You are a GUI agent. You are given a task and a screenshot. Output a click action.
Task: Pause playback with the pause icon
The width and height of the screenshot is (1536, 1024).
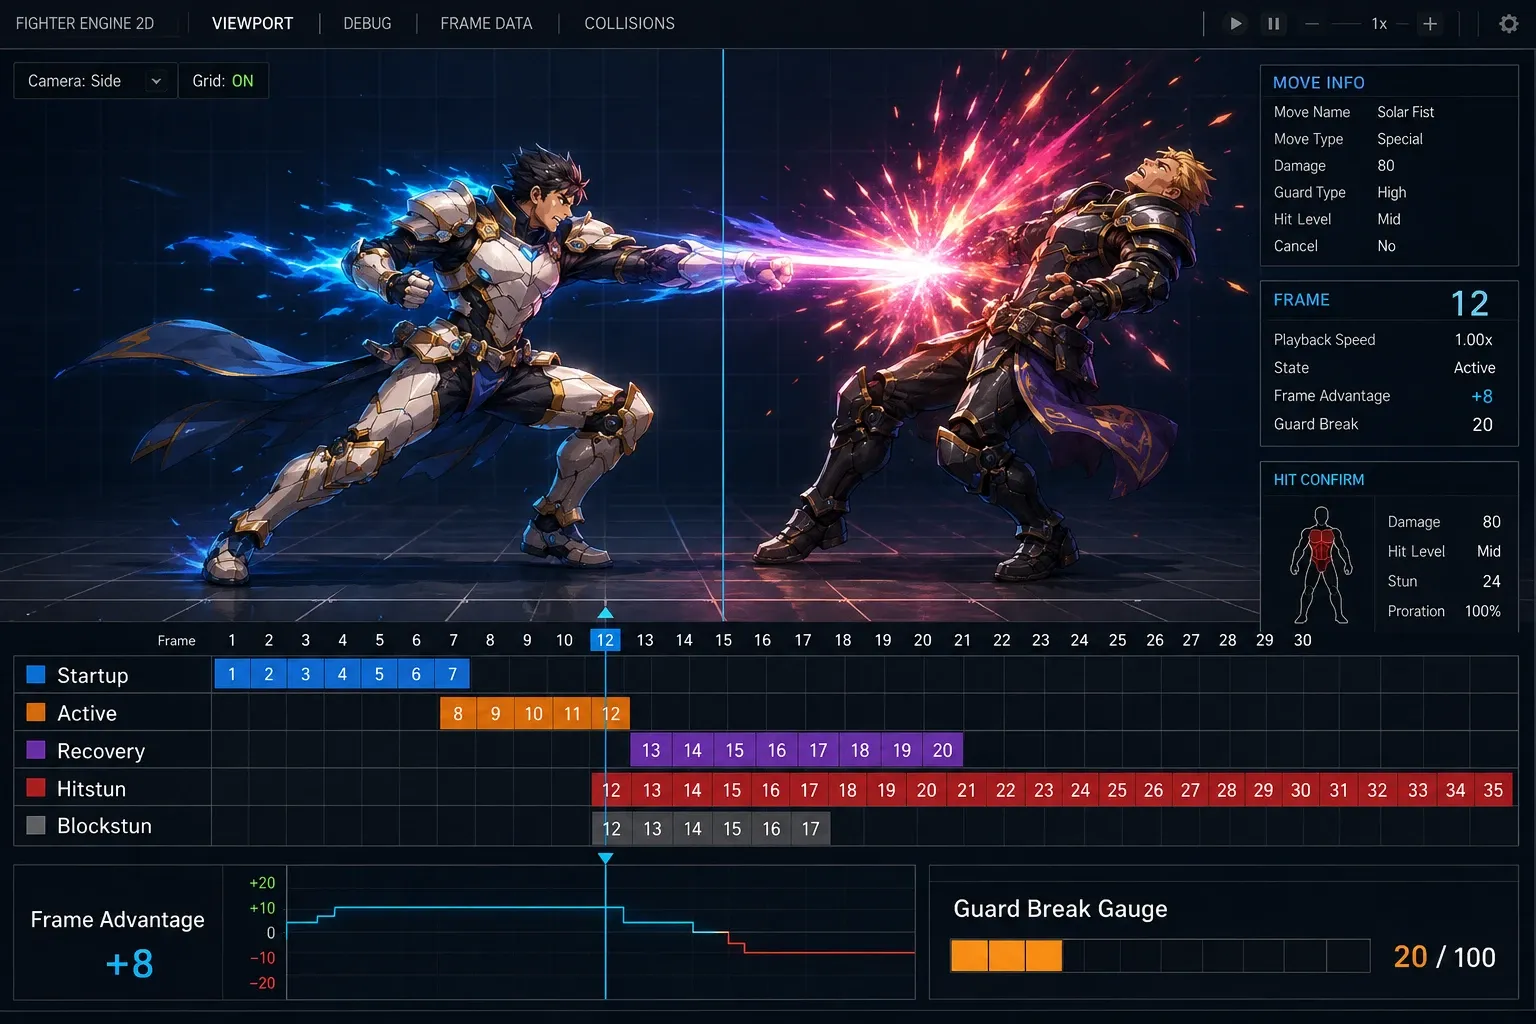click(1274, 23)
